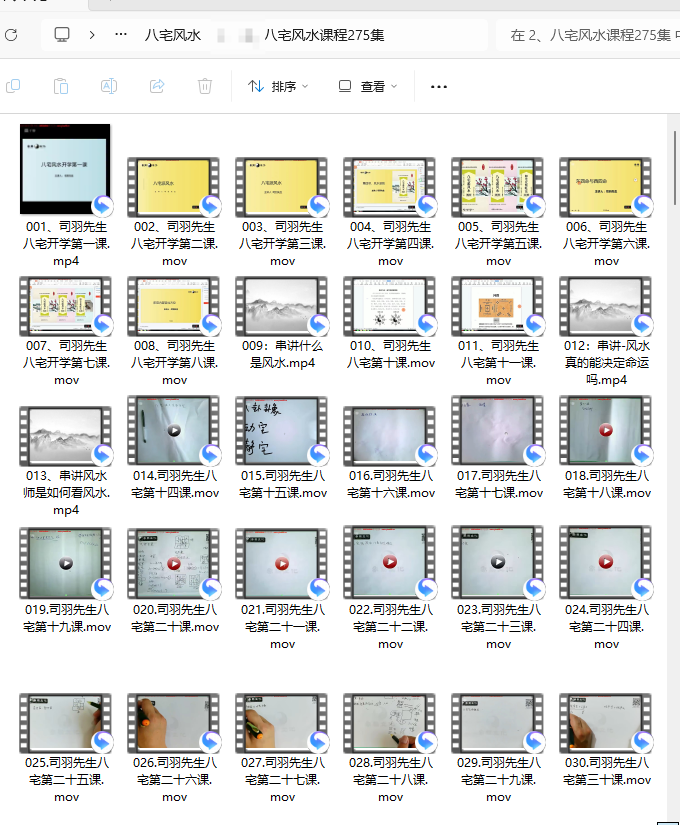This screenshot has width=680, height=825.
Task: Select the 八宅风水课程275集 breadcrumb segment
Action: click(324, 35)
